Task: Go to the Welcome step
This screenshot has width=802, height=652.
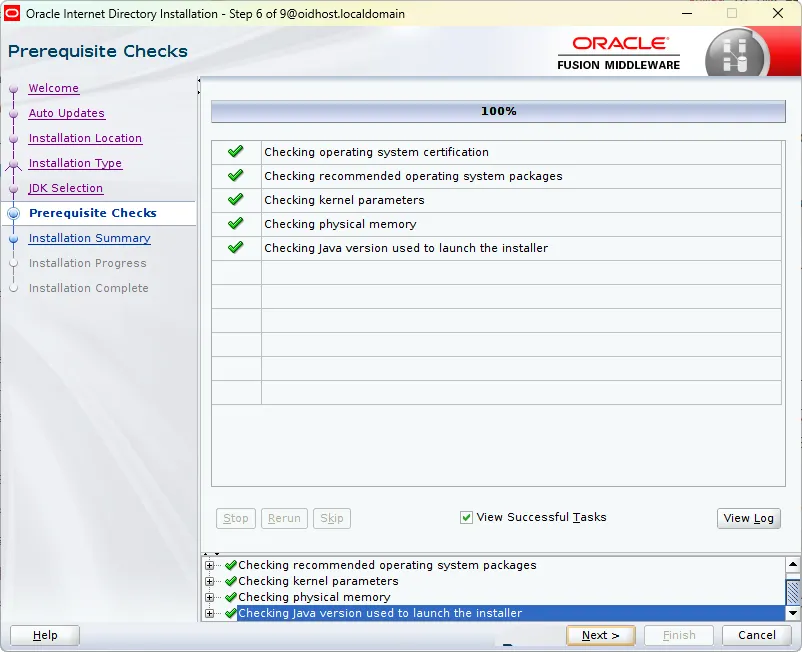Action: [x=54, y=88]
